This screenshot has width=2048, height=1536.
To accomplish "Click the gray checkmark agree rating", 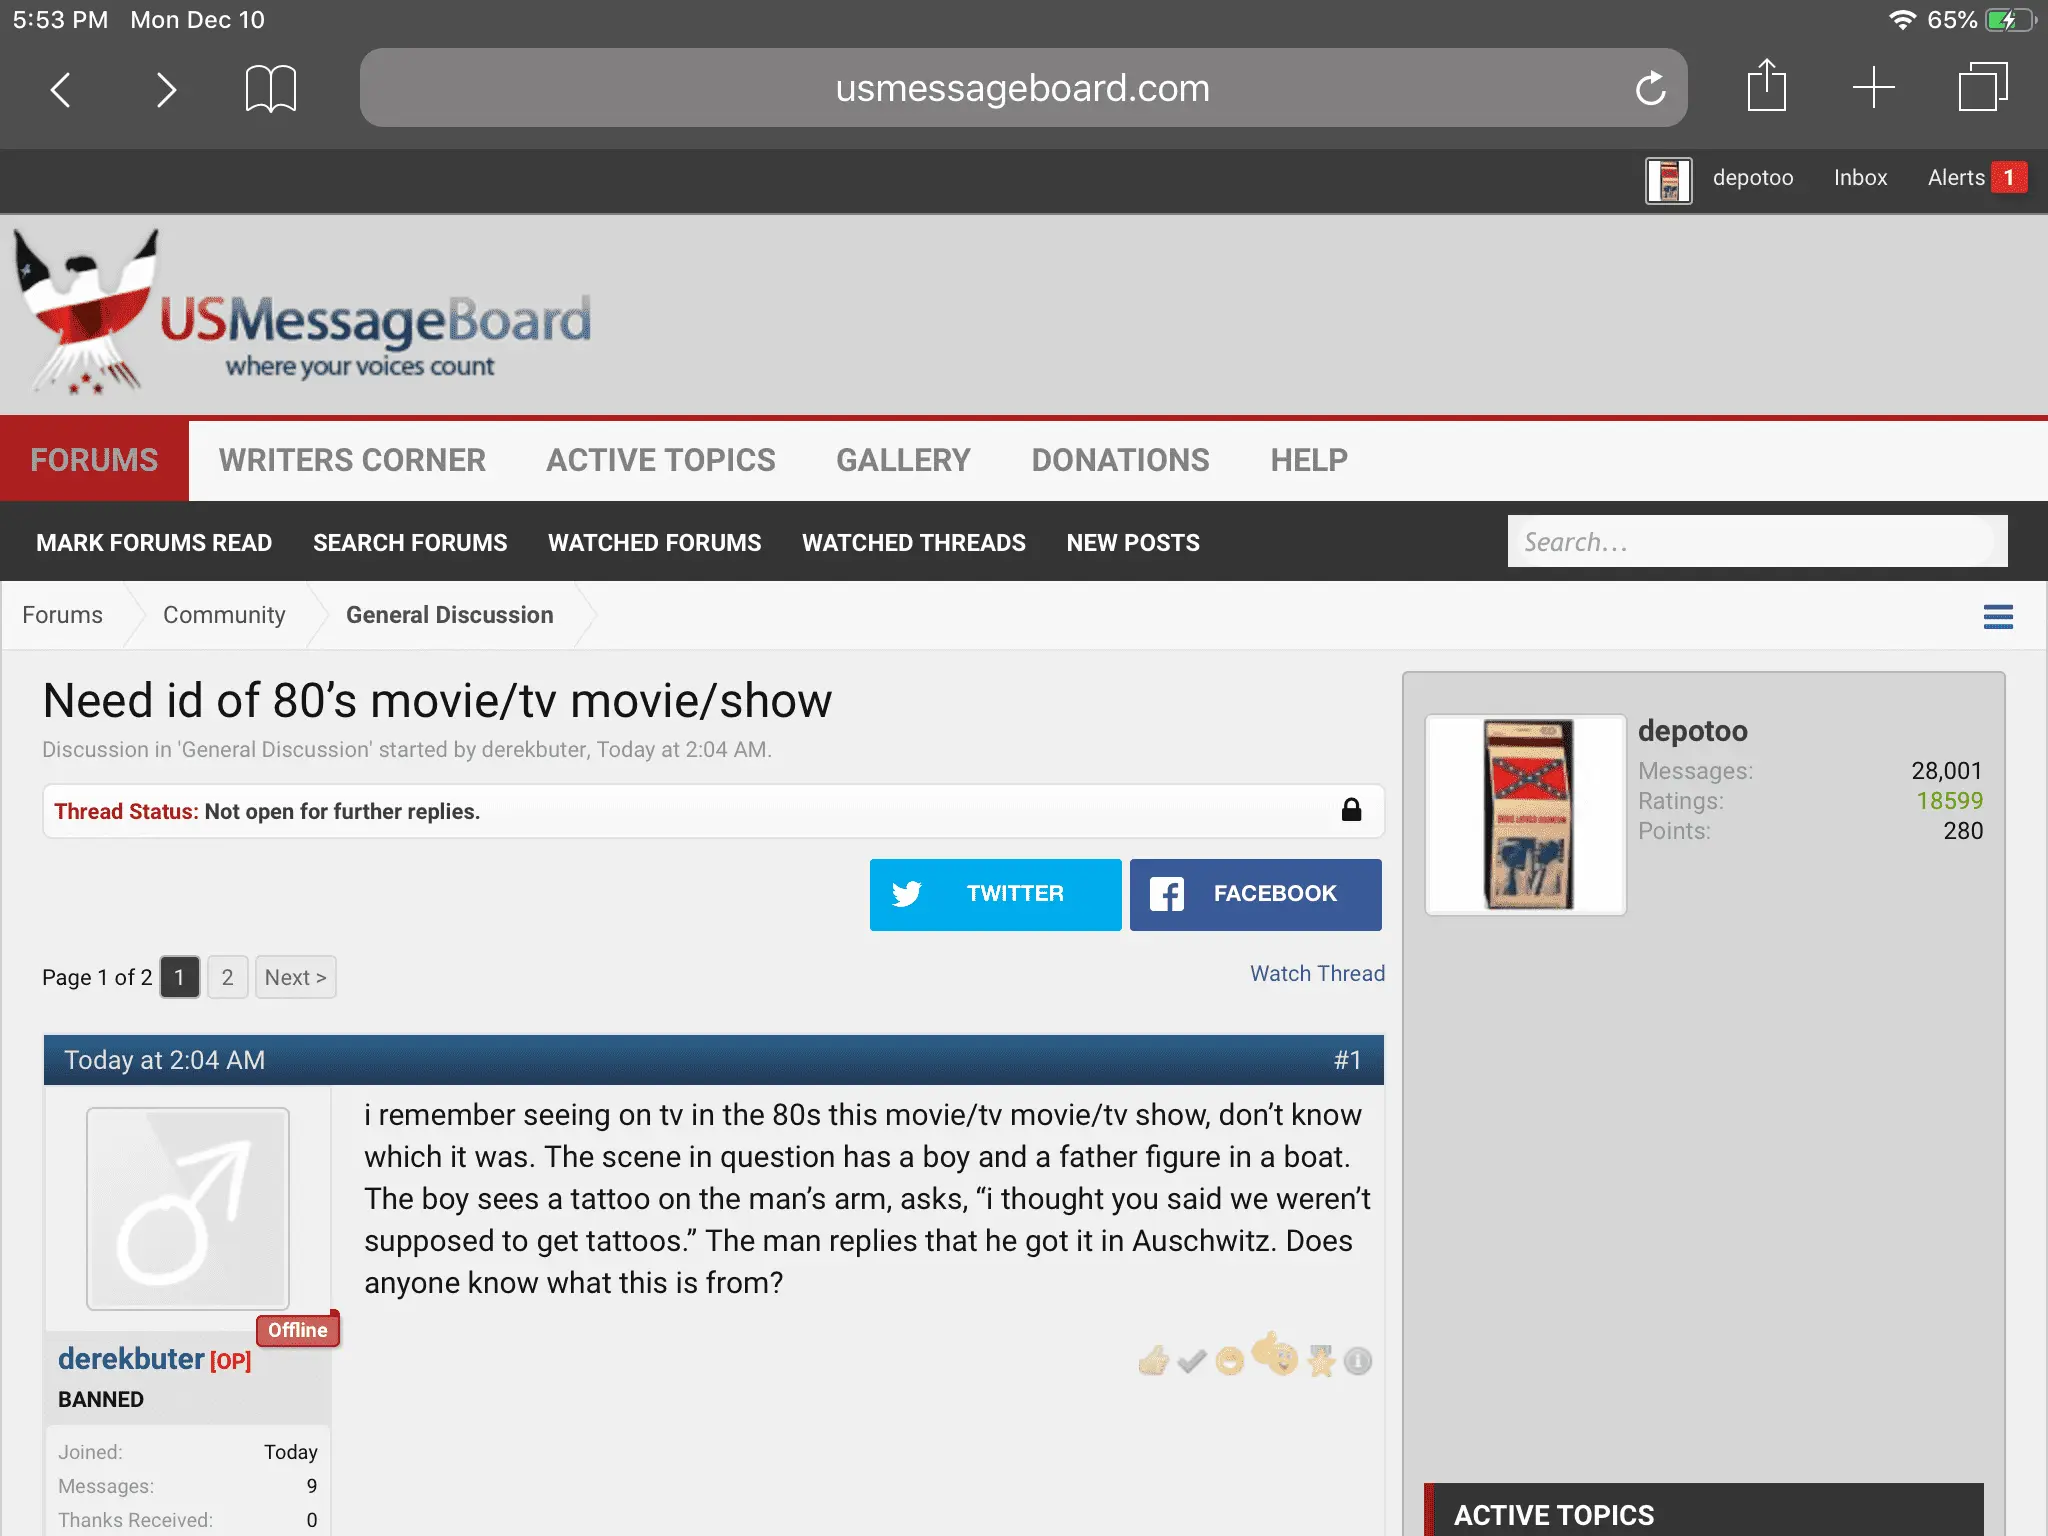I will click(1191, 1361).
